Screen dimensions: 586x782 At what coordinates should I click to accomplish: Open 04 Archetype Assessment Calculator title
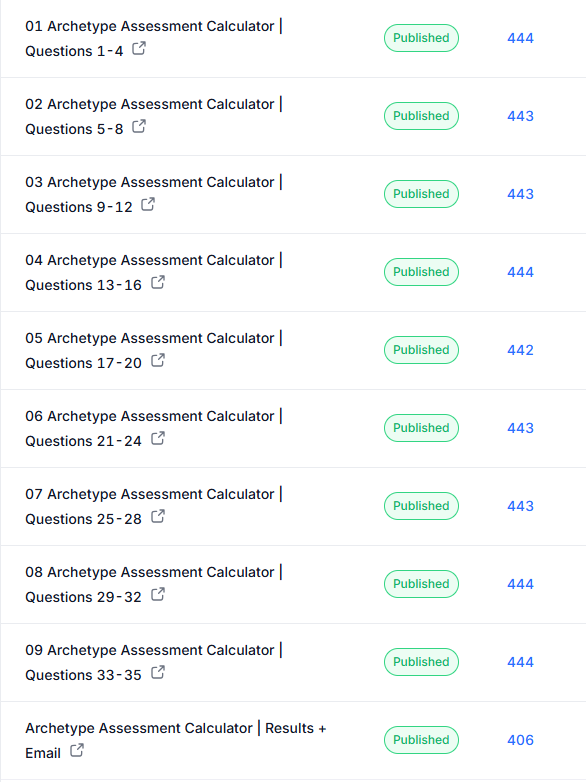[x=154, y=272]
